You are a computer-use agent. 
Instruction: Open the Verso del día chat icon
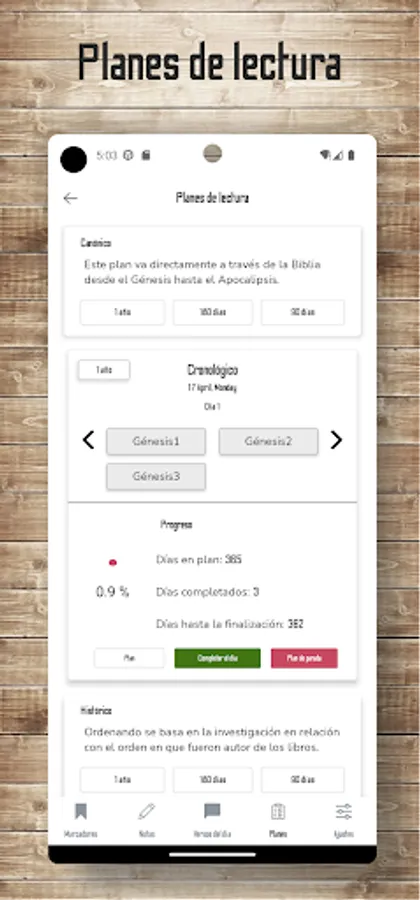(x=212, y=812)
